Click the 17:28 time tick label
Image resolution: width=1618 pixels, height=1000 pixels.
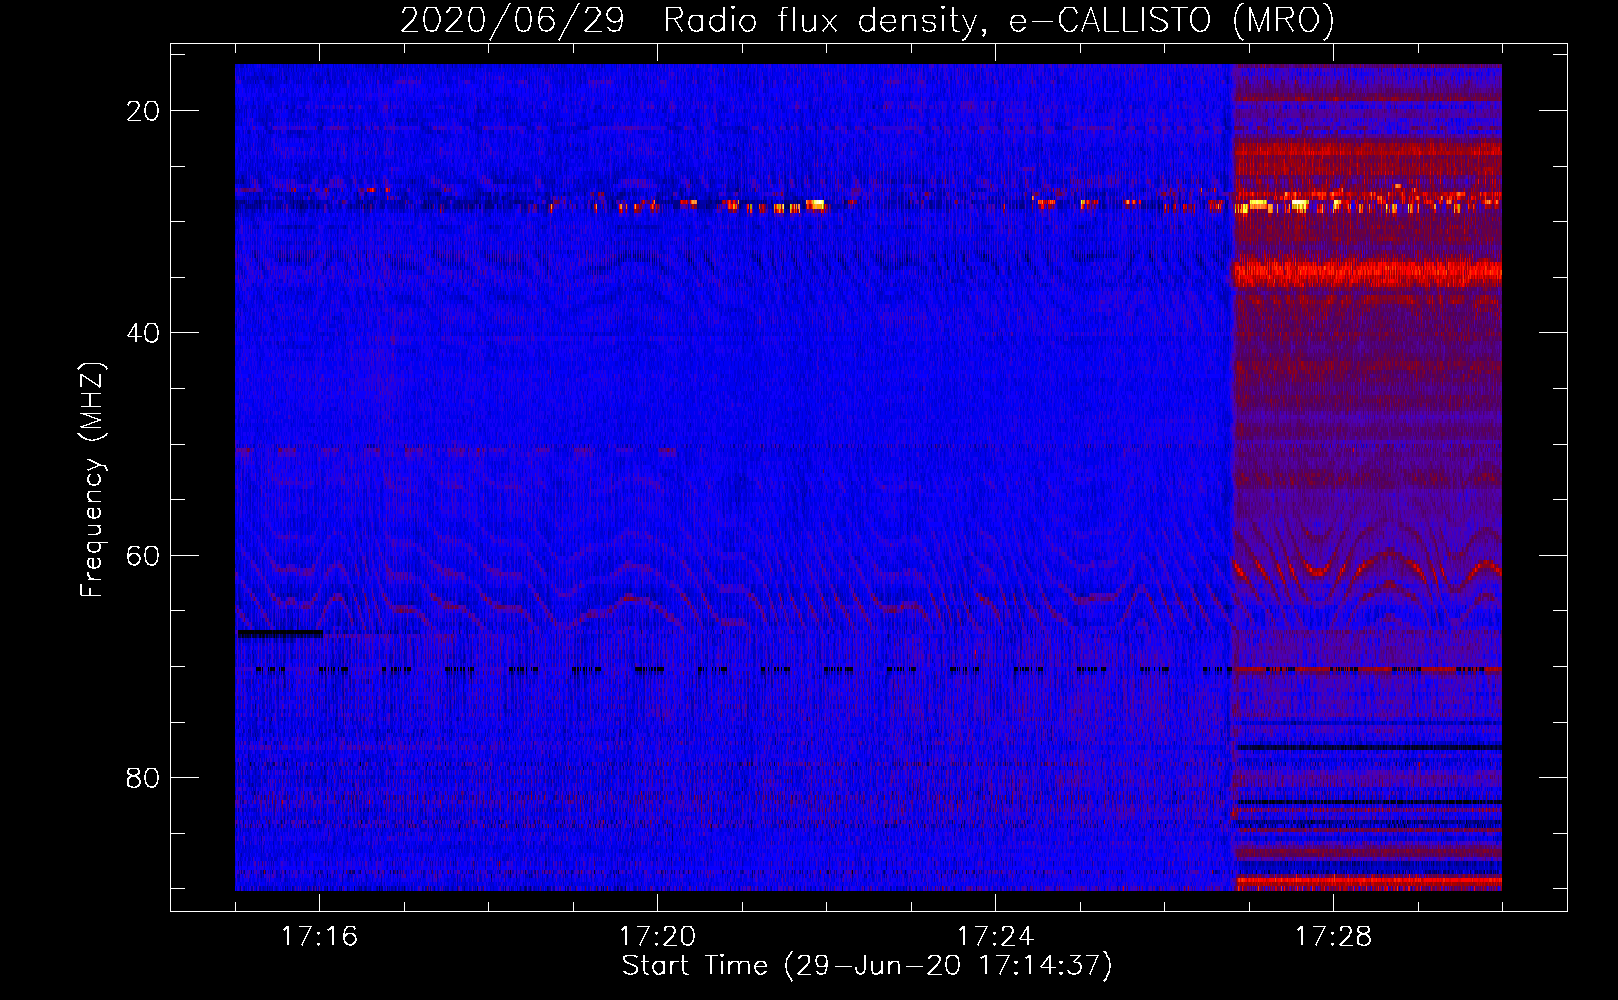pos(1333,936)
